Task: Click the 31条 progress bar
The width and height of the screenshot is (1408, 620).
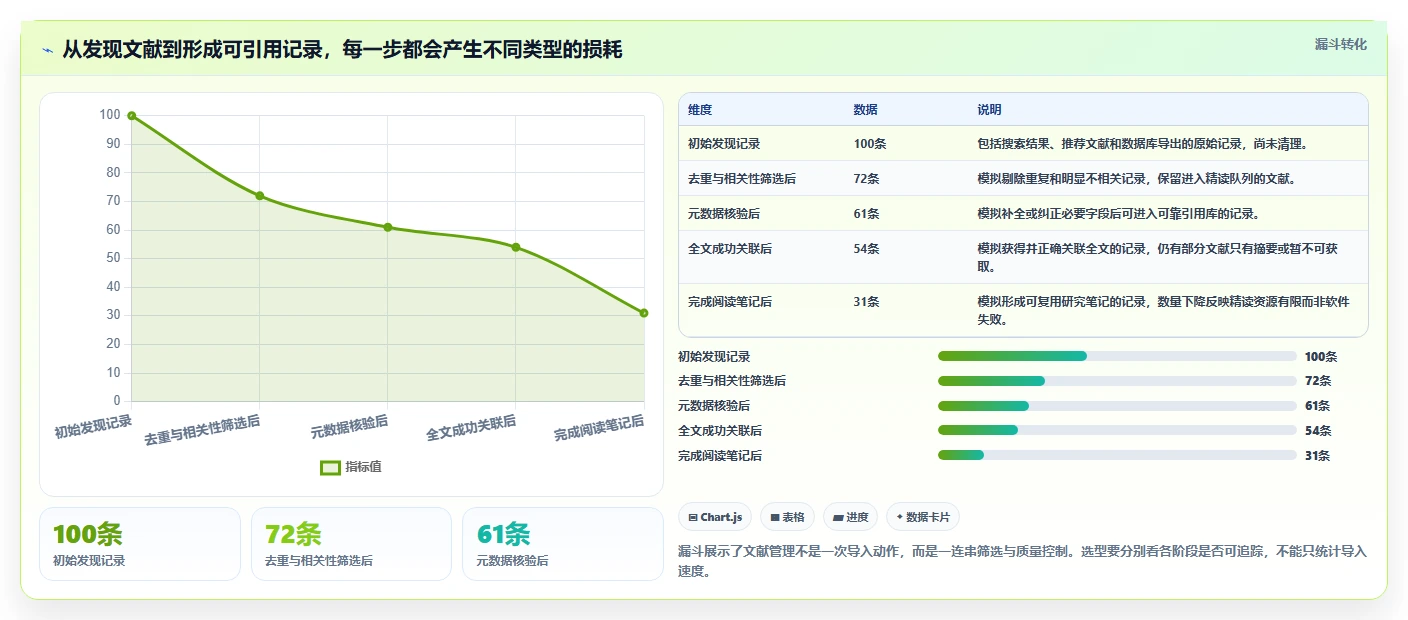Action: pos(1117,456)
